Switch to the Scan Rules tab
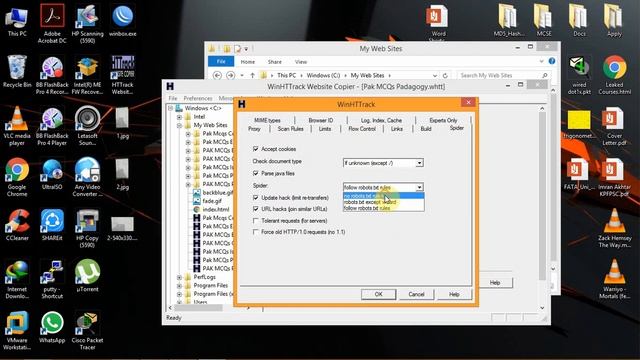This screenshot has height=360, width=640. [x=290, y=129]
